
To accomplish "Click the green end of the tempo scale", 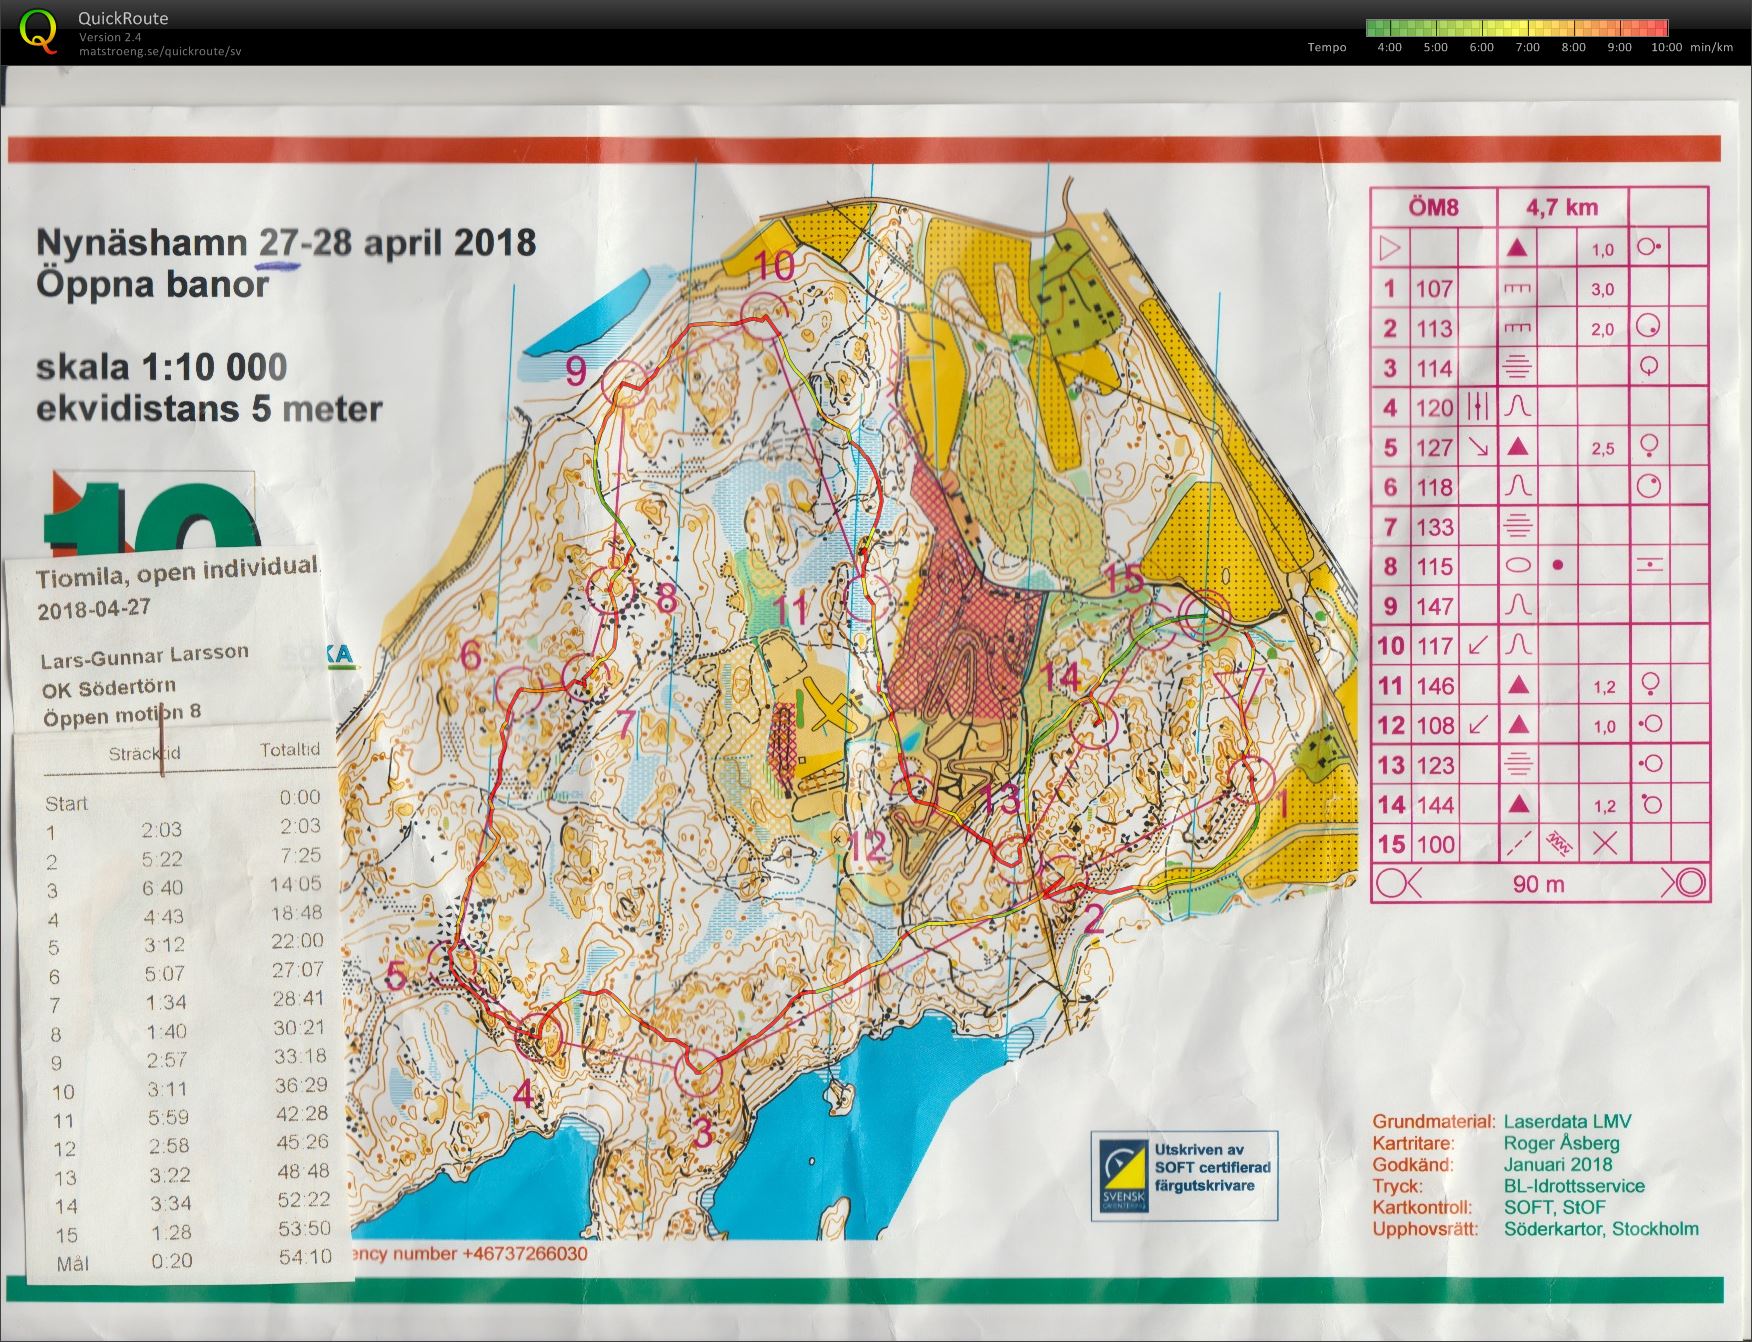I will pyautogui.click(x=1376, y=28).
